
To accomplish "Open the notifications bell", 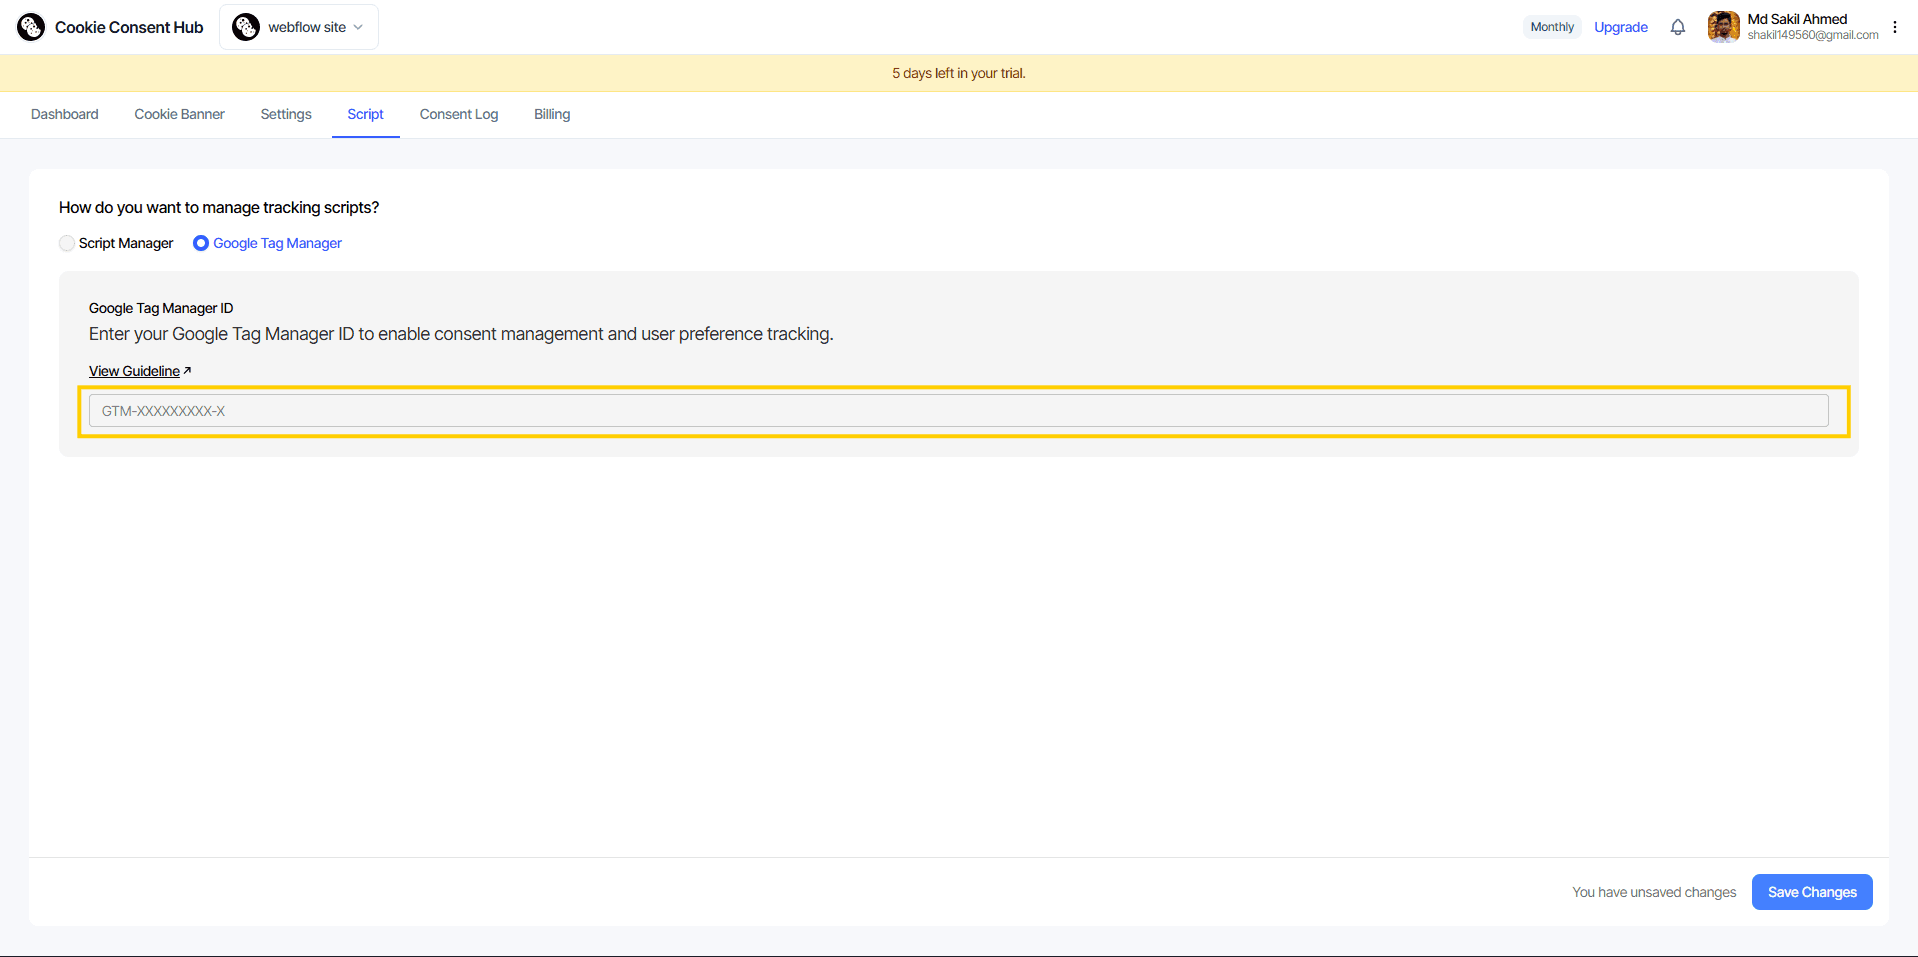I will (1678, 27).
